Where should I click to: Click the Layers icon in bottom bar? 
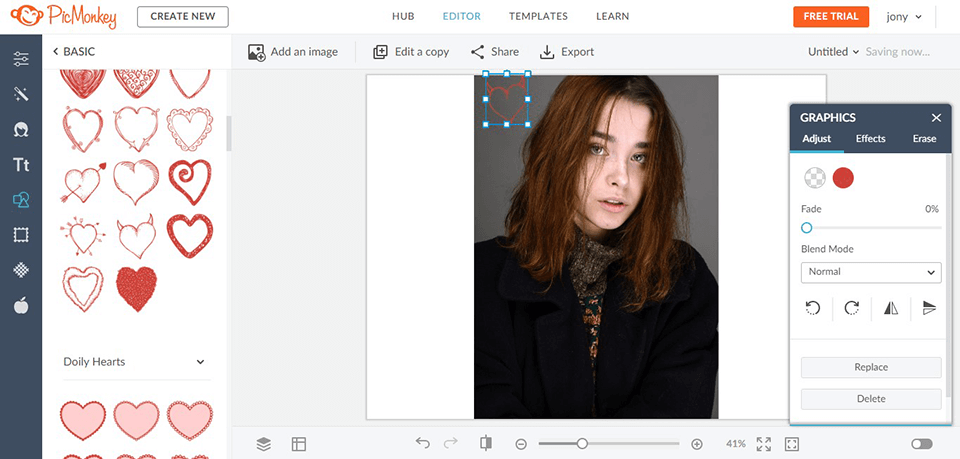click(263, 444)
